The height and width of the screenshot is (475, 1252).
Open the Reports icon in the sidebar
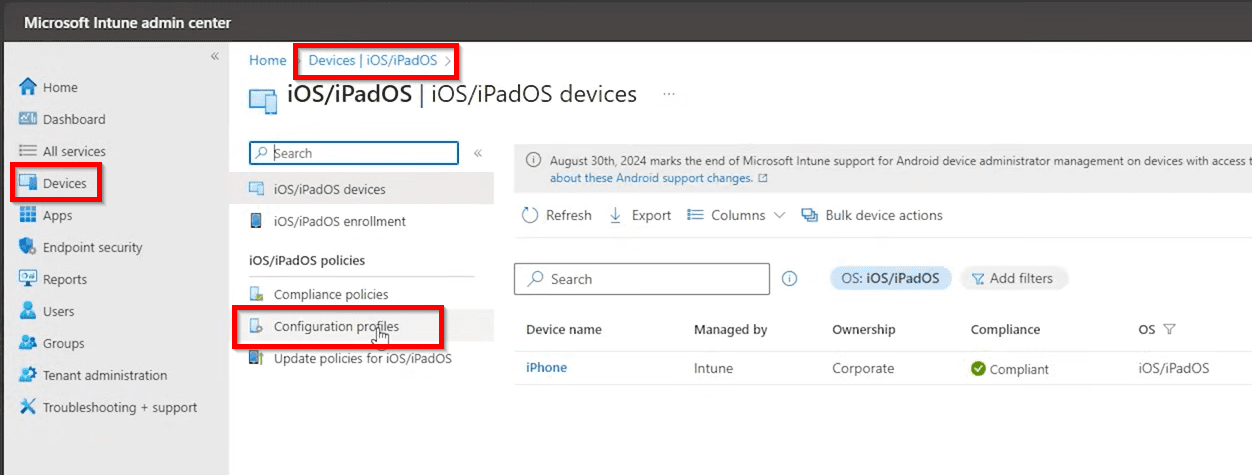click(x=28, y=279)
